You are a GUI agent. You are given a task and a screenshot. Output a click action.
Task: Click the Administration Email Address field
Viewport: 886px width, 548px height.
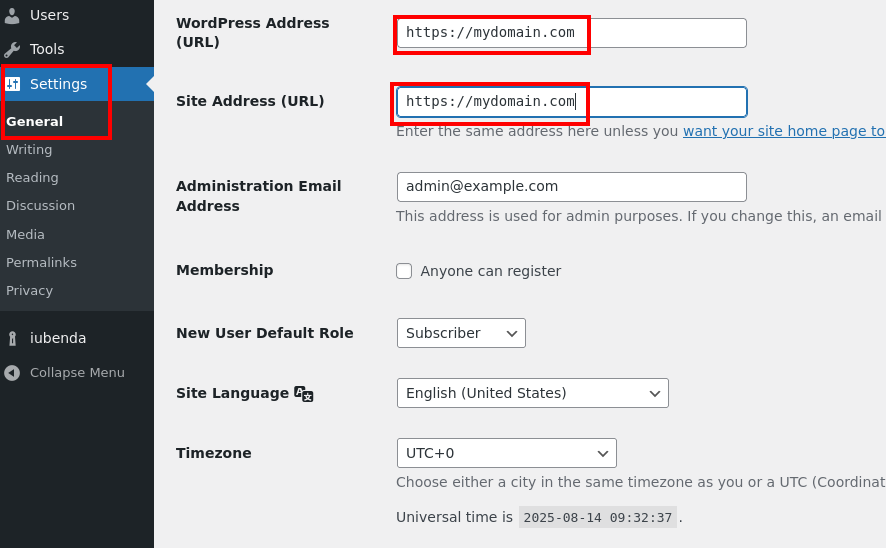tap(571, 187)
